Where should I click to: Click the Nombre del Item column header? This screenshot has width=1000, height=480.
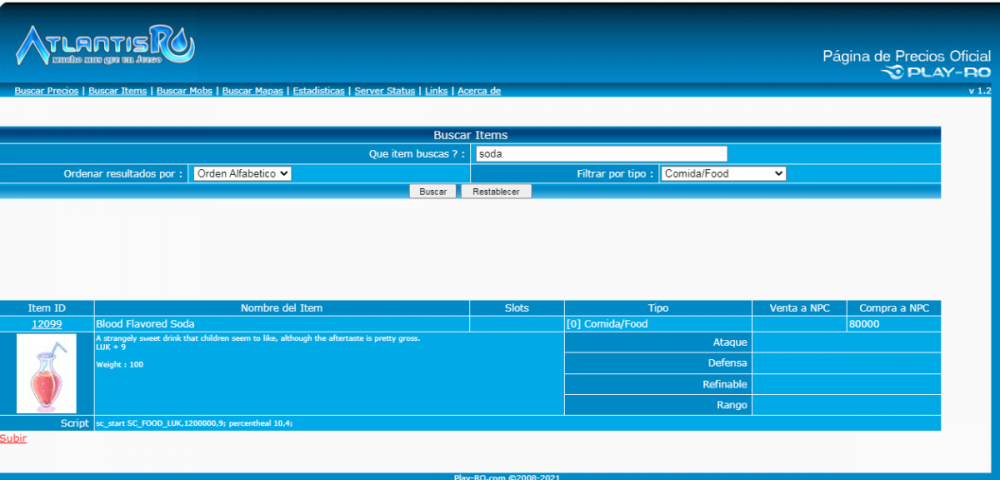click(x=281, y=308)
